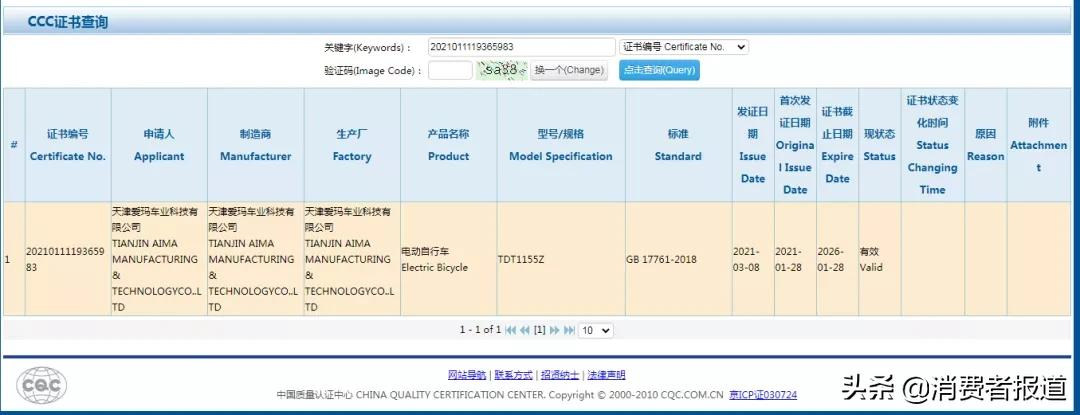The width and height of the screenshot is (1080, 415).
Task: Open the 法律声明 footer link
Action: pos(605,375)
